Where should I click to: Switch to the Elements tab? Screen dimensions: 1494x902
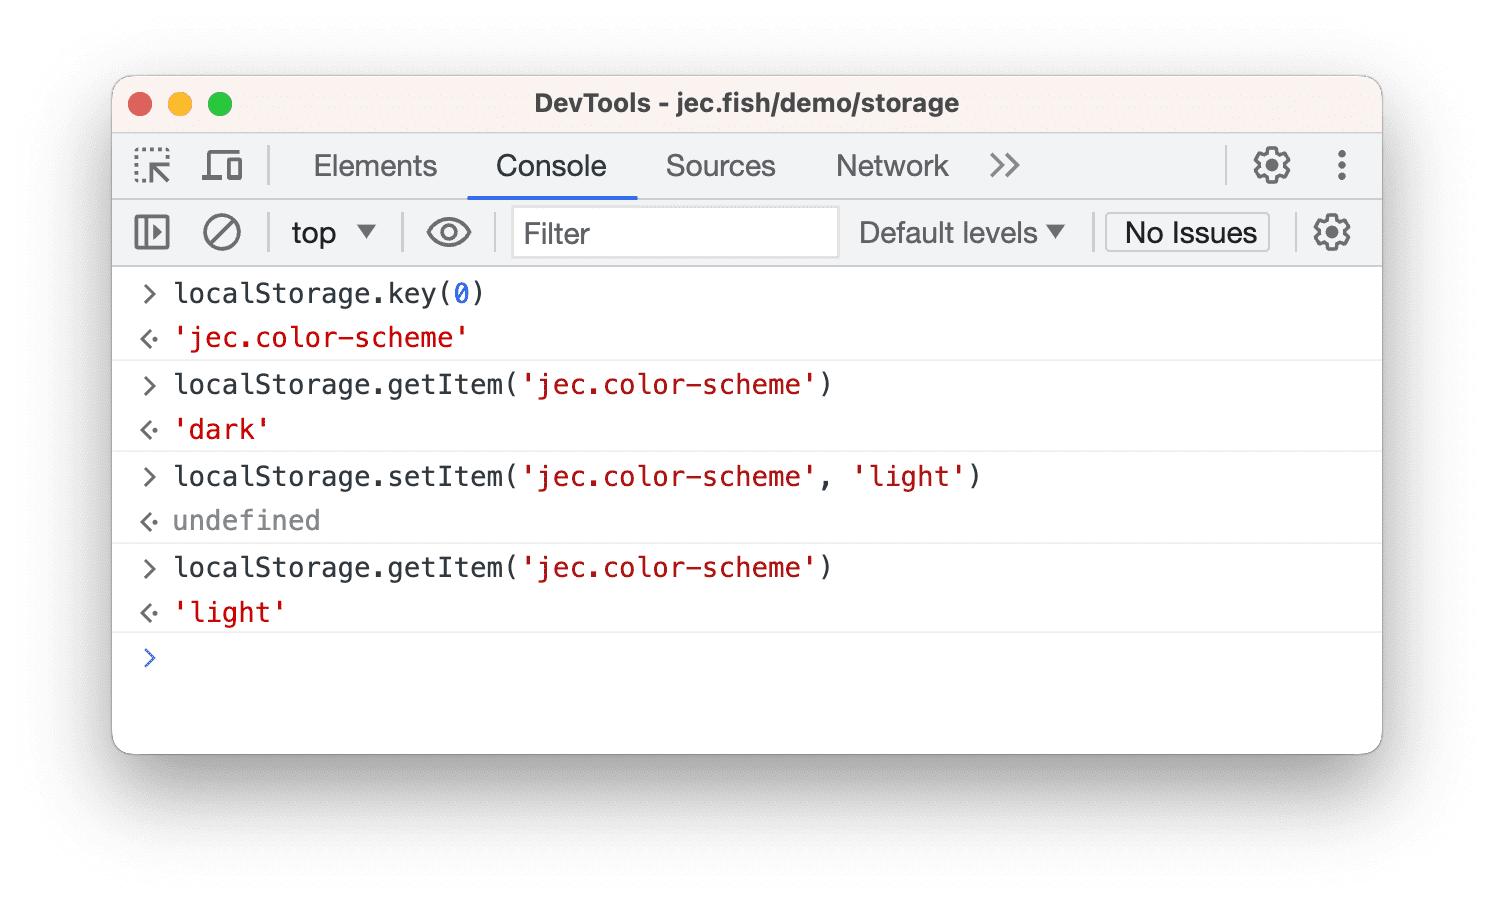(x=375, y=165)
